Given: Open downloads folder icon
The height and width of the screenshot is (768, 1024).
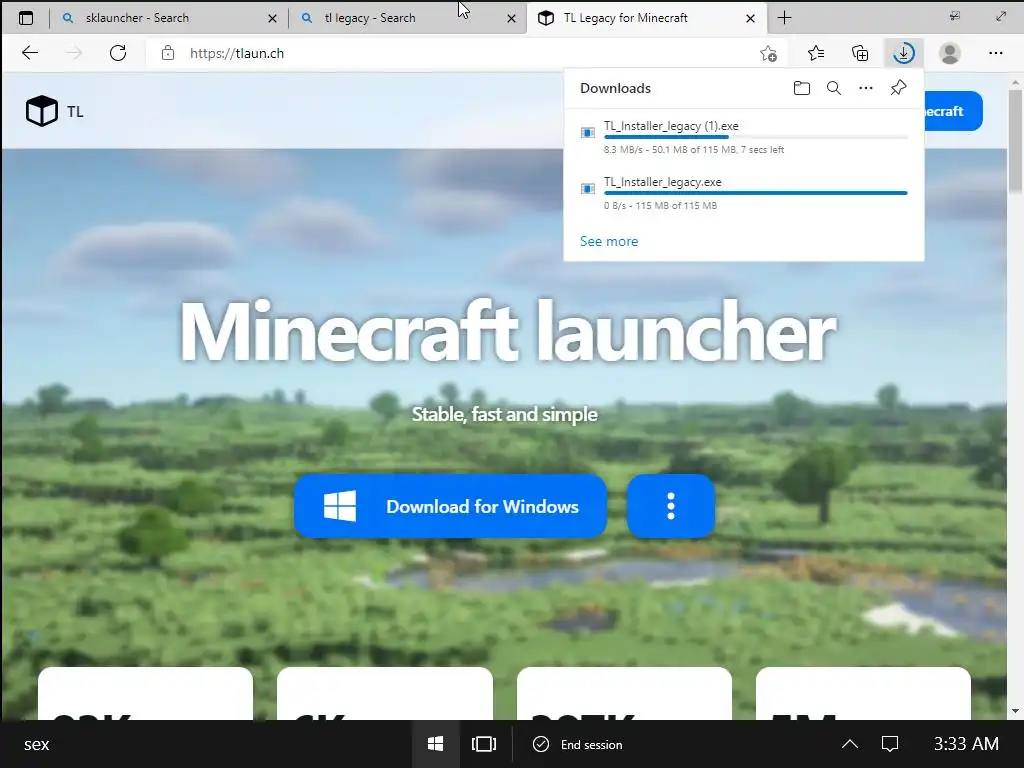Looking at the screenshot, I should pyautogui.click(x=801, y=88).
